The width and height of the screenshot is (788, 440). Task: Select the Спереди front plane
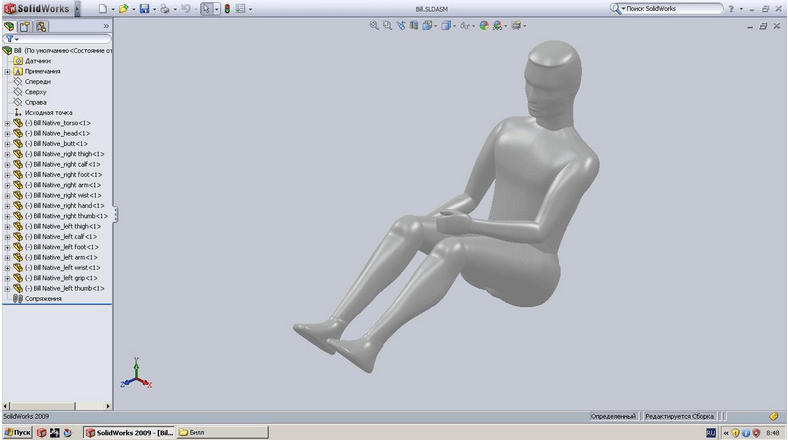click(x=38, y=81)
